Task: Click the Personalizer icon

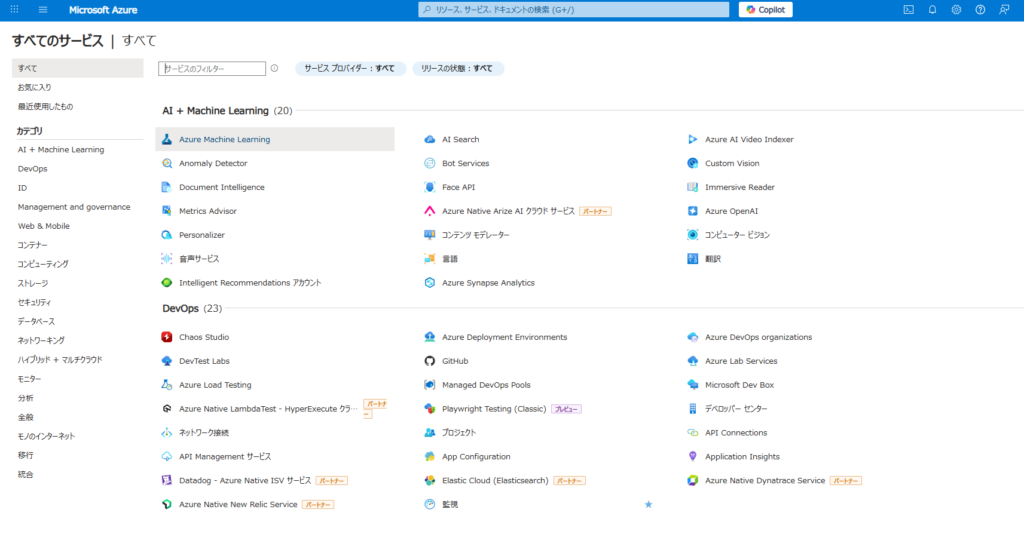Action: [167, 235]
